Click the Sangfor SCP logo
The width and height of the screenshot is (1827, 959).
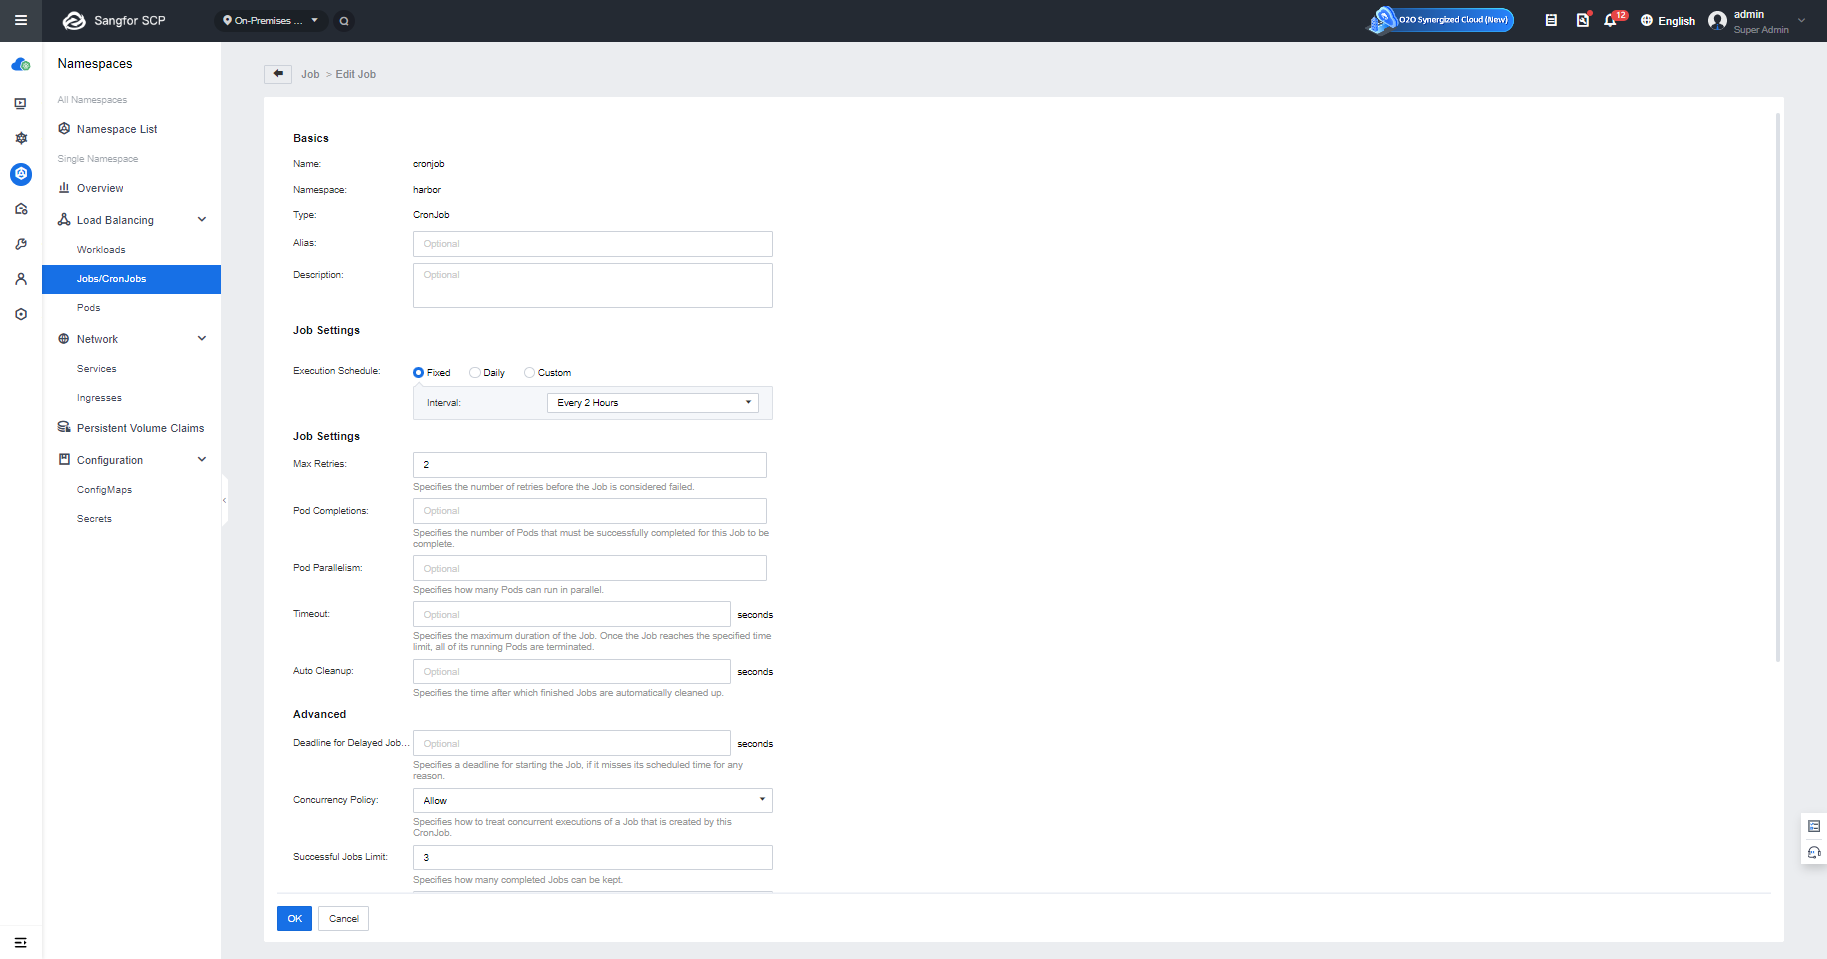click(x=113, y=20)
